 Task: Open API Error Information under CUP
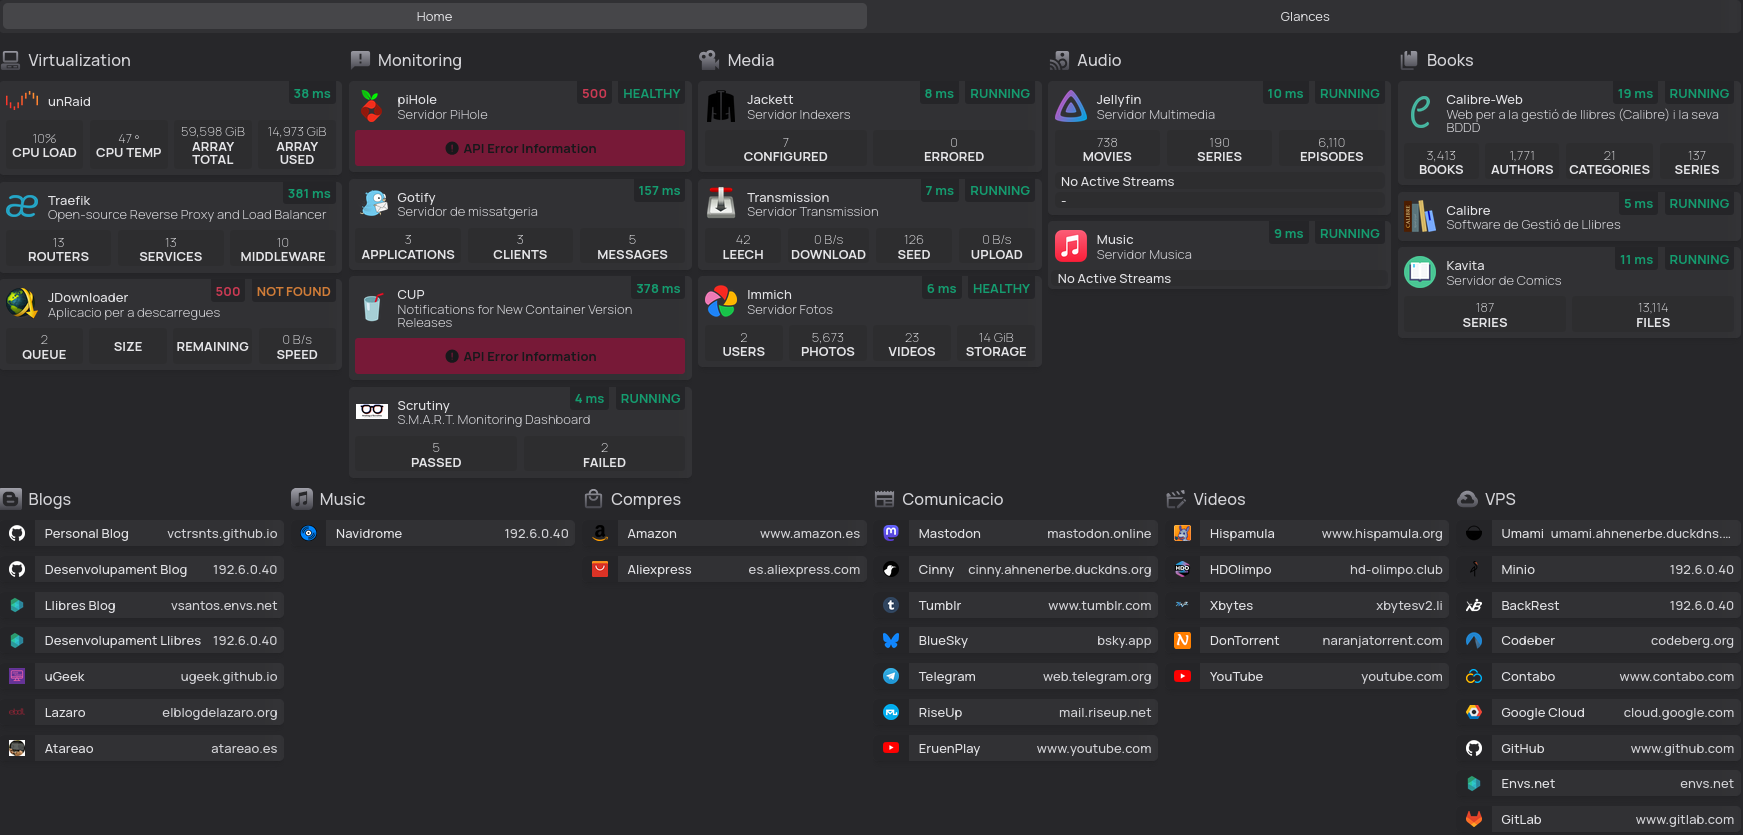(520, 356)
